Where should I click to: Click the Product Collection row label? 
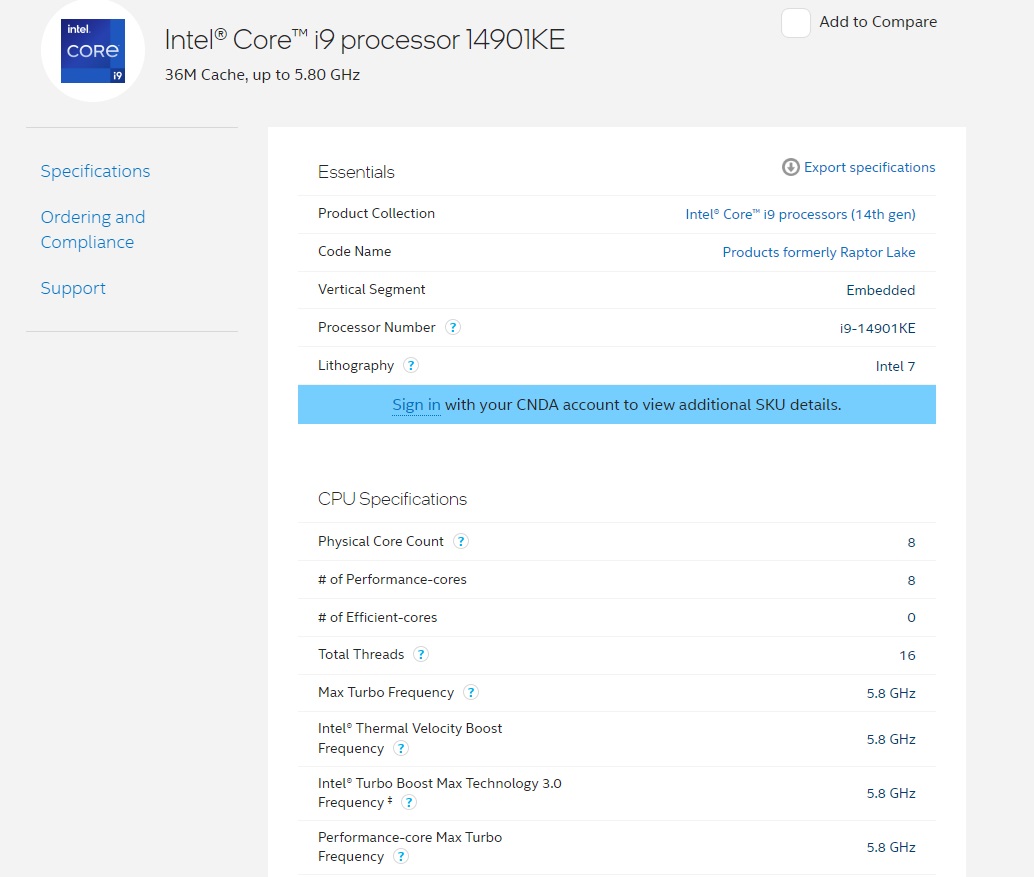pos(377,214)
